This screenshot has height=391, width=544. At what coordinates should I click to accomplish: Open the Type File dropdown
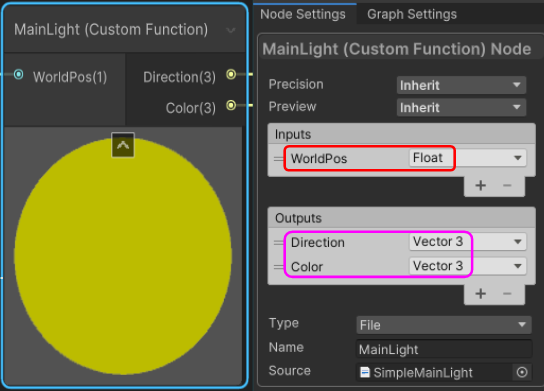(444, 325)
